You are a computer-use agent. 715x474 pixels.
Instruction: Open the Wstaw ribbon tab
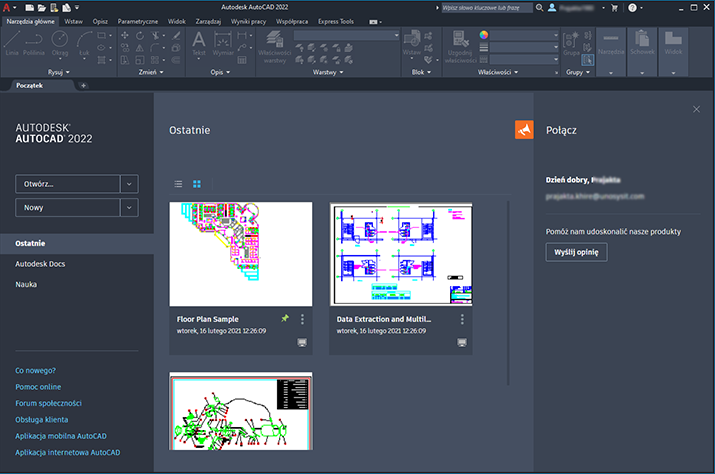point(73,21)
